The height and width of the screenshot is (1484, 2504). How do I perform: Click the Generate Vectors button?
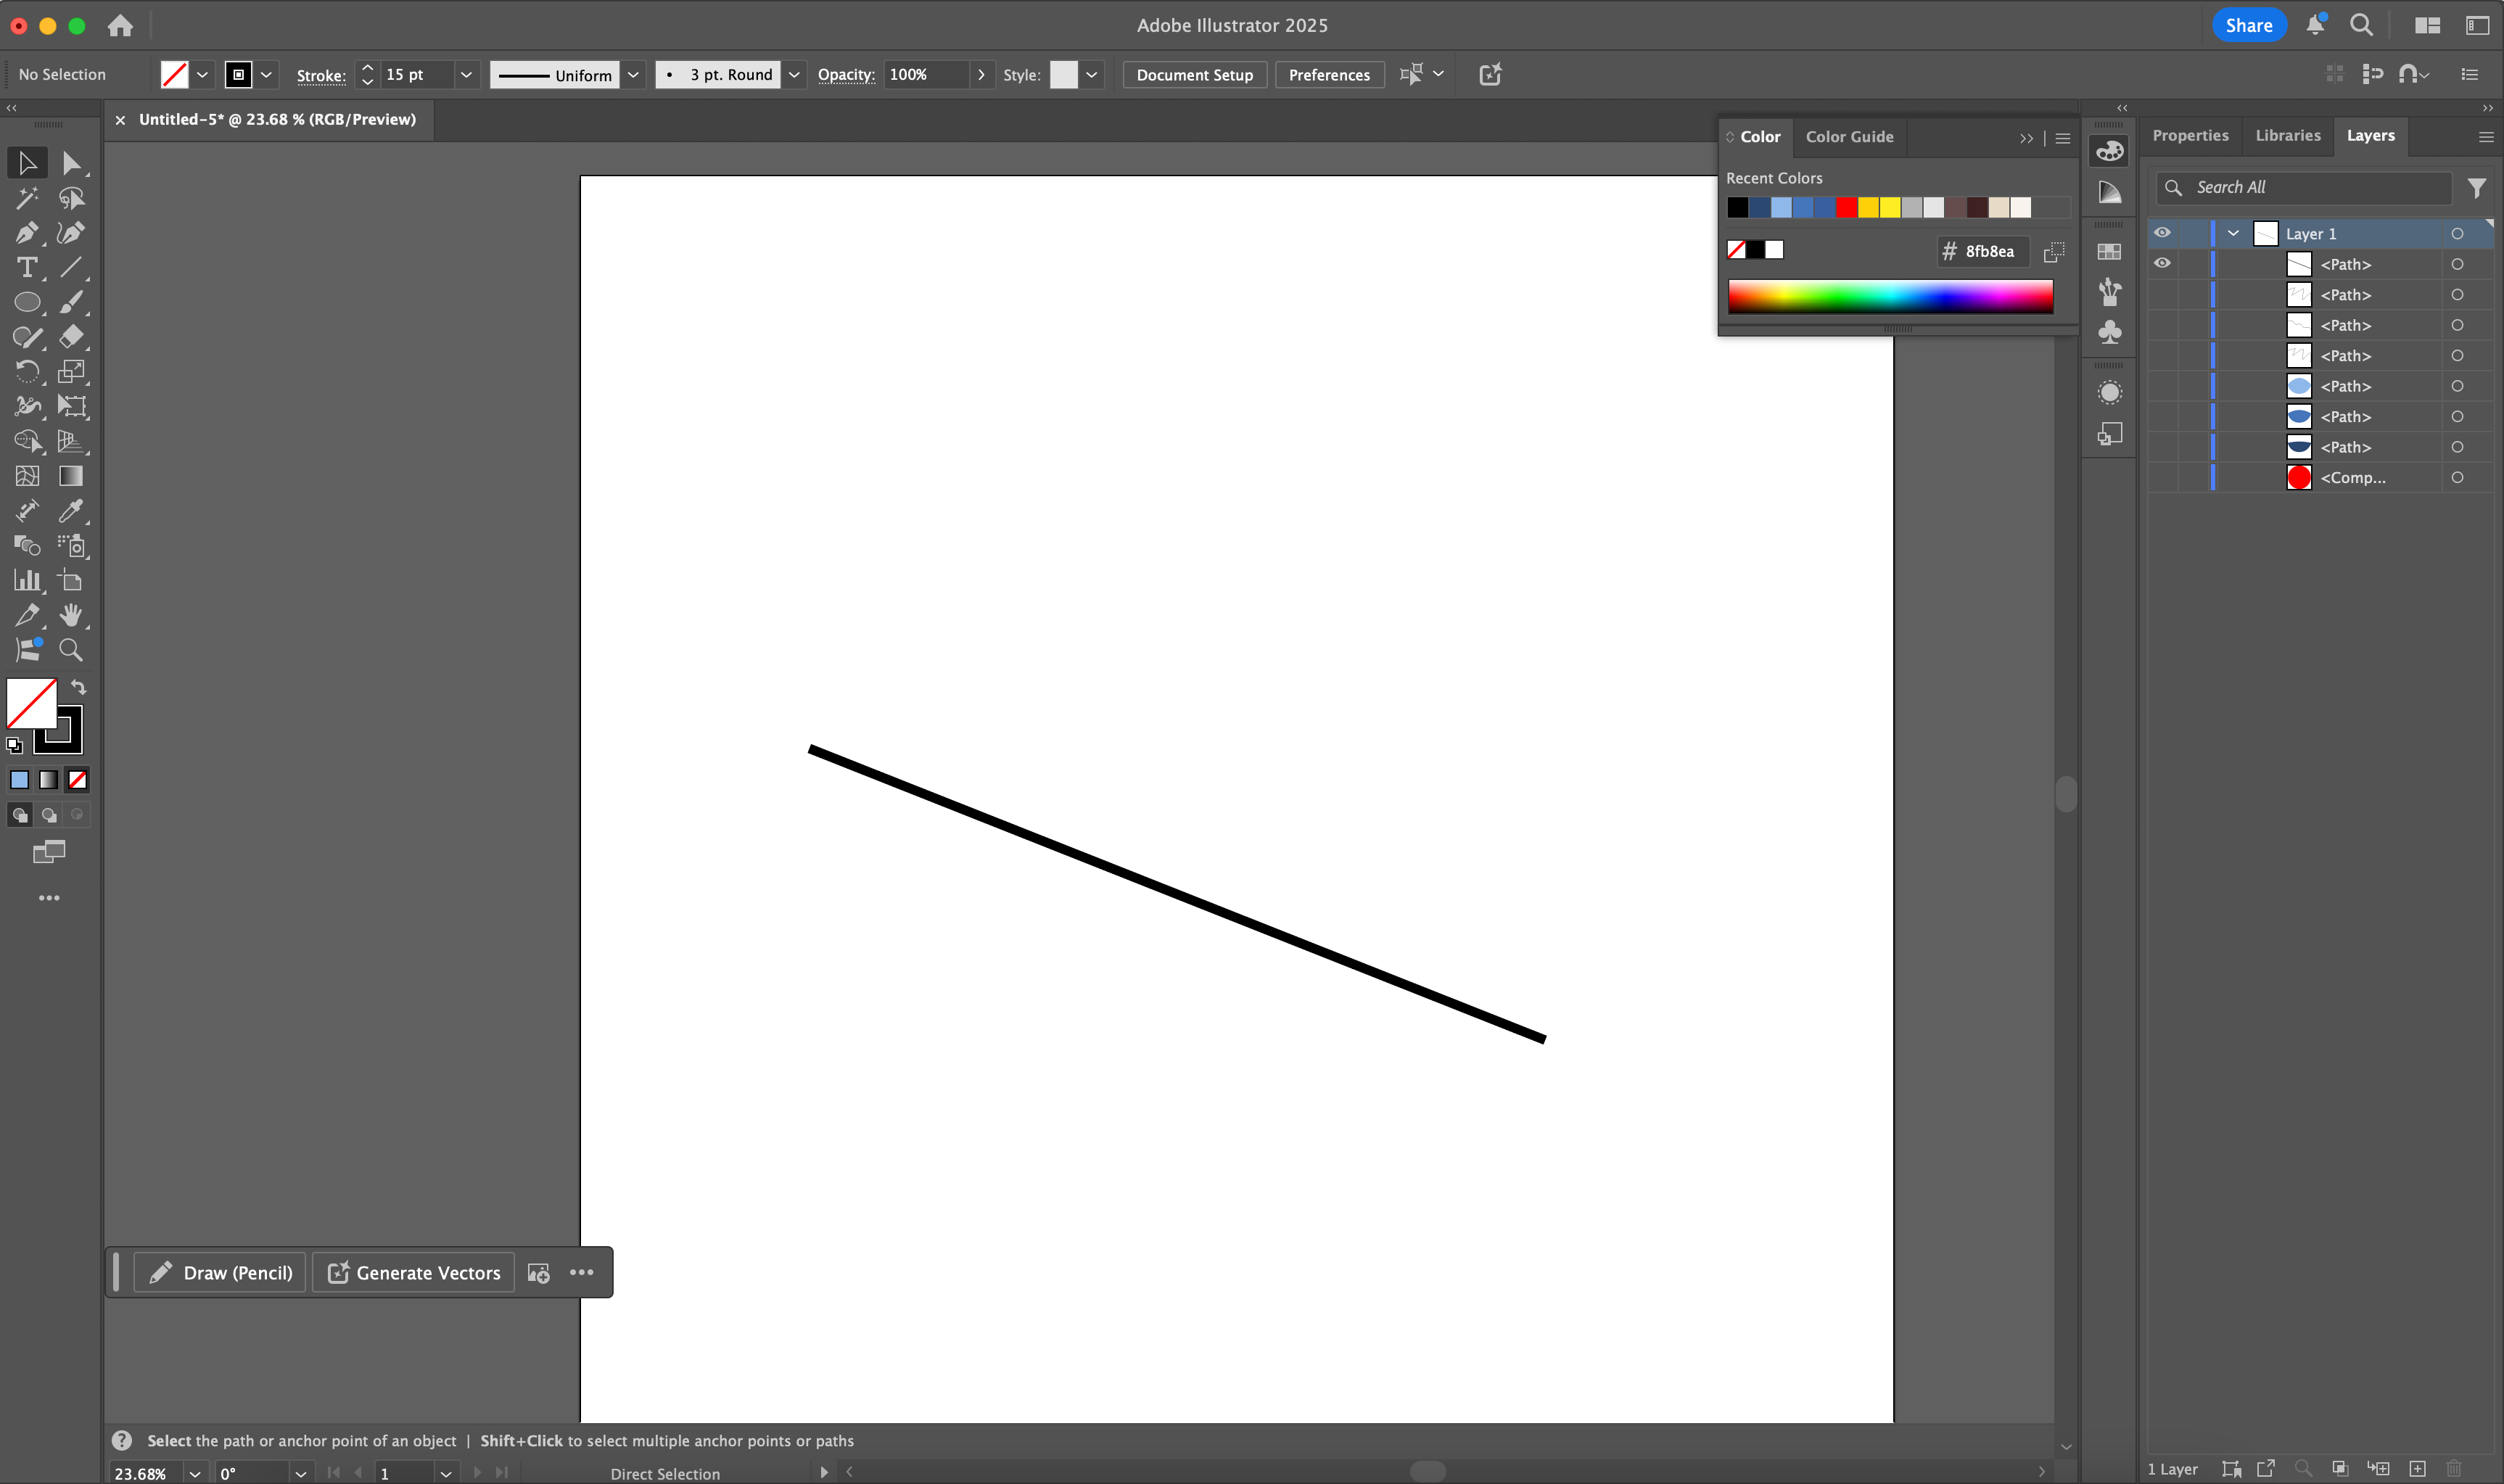(x=412, y=1272)
